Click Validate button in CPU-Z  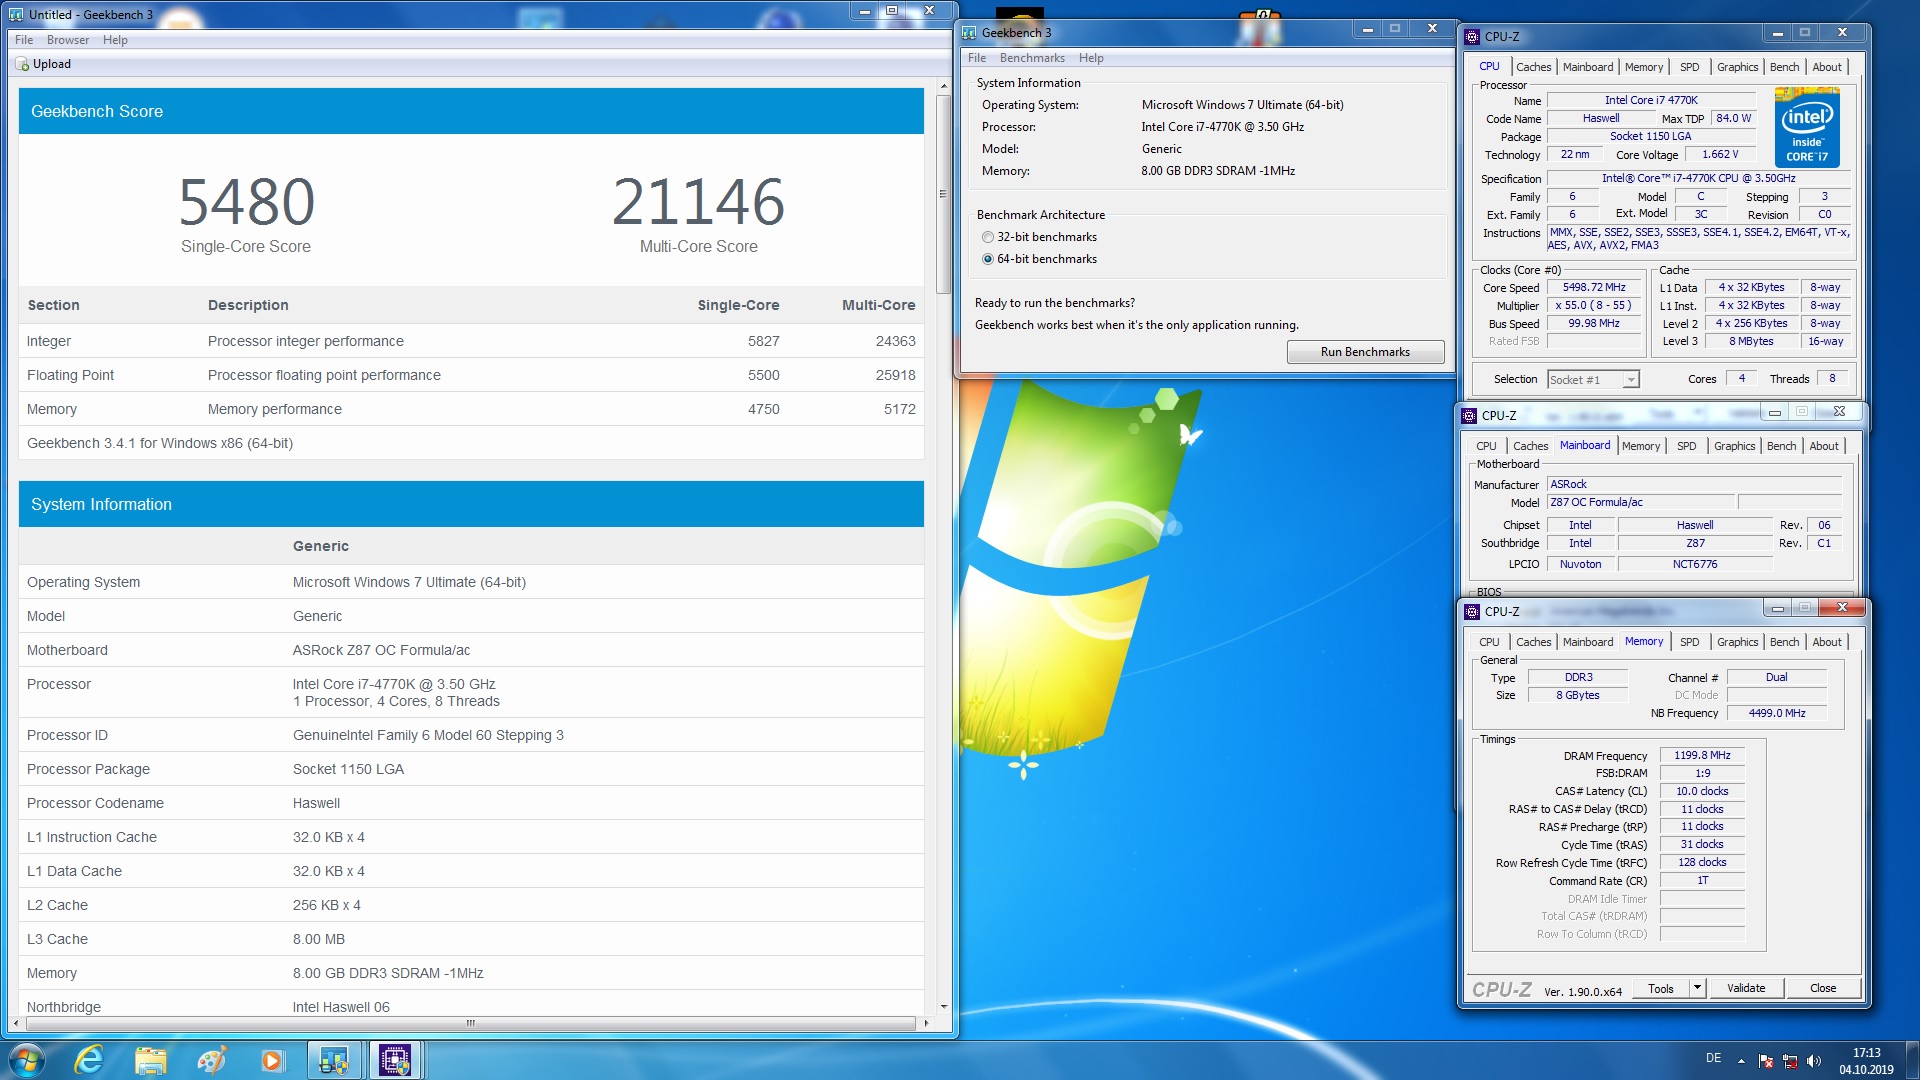point(1745,988)
